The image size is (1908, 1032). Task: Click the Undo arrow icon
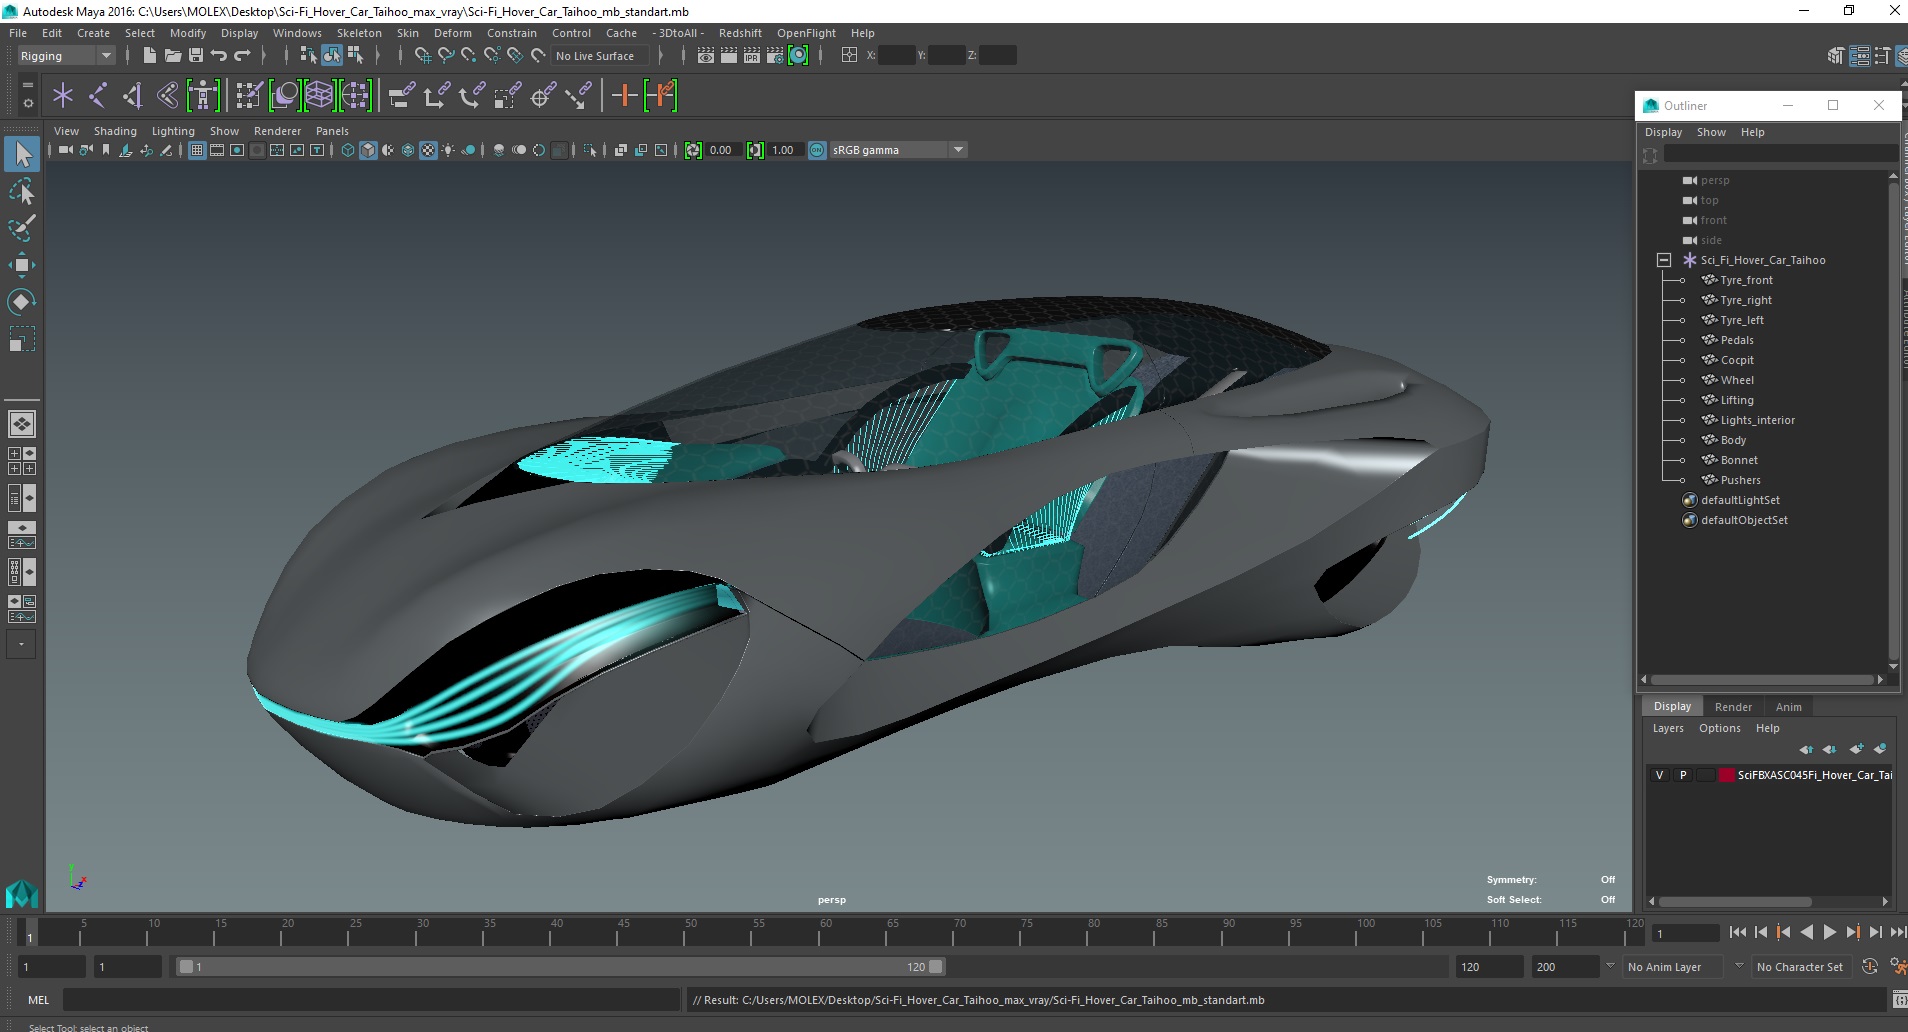219,56
